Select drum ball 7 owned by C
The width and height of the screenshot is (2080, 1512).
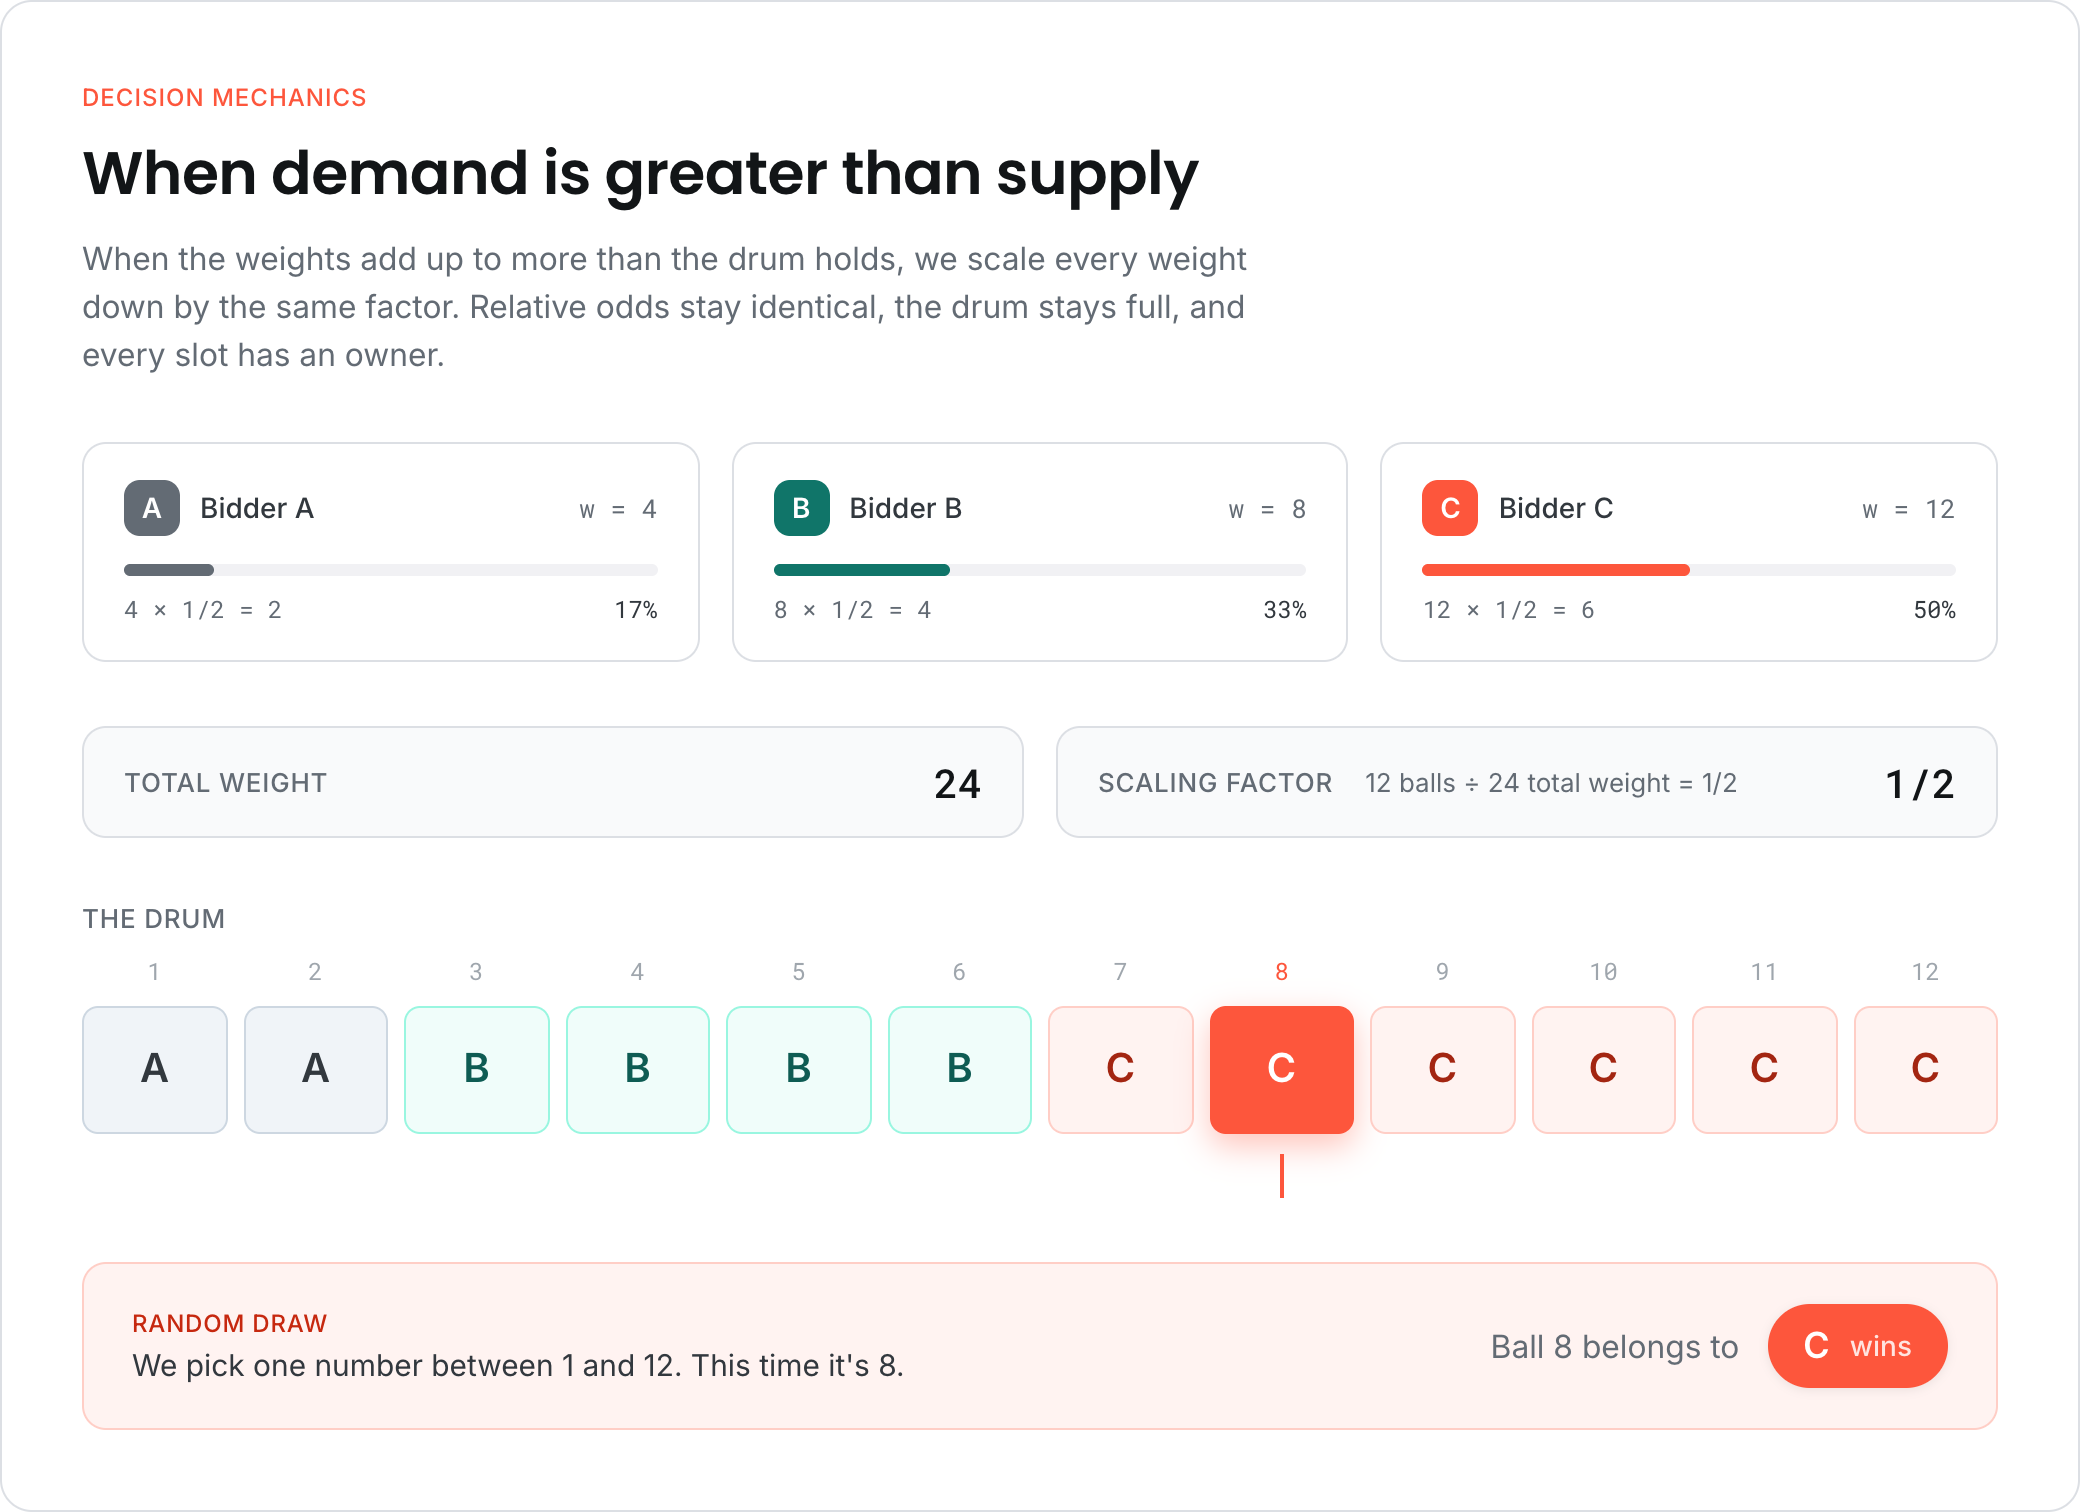[x=1121, y=1069]
